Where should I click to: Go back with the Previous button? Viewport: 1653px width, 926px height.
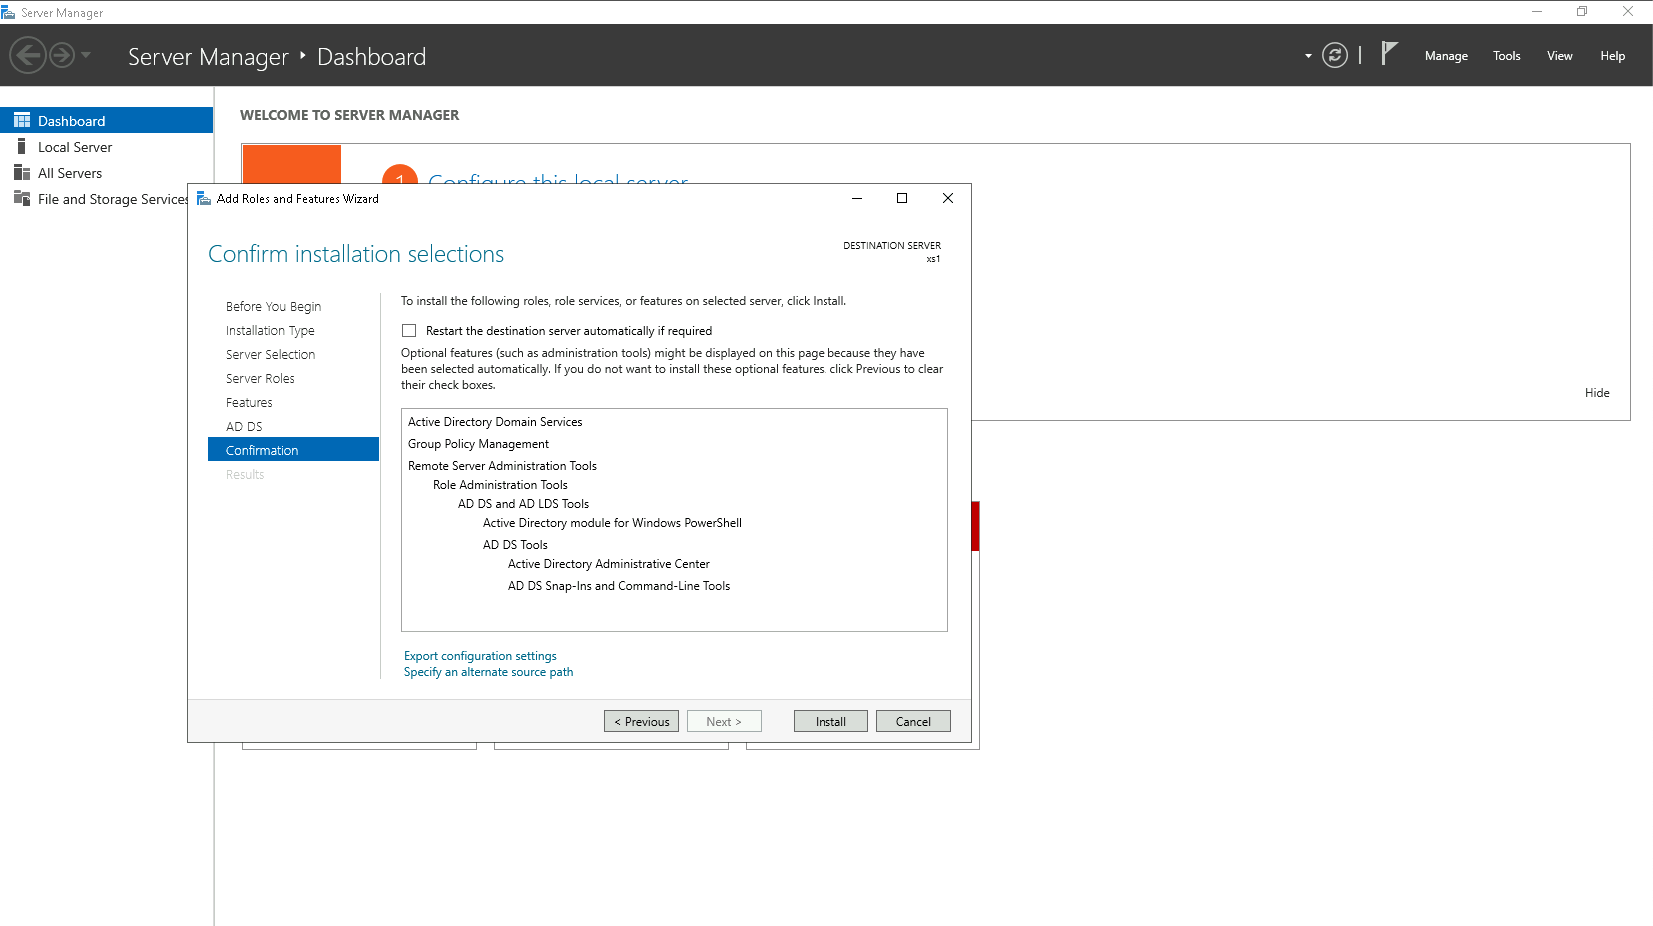pyautogui.click(x=641, y=721)
